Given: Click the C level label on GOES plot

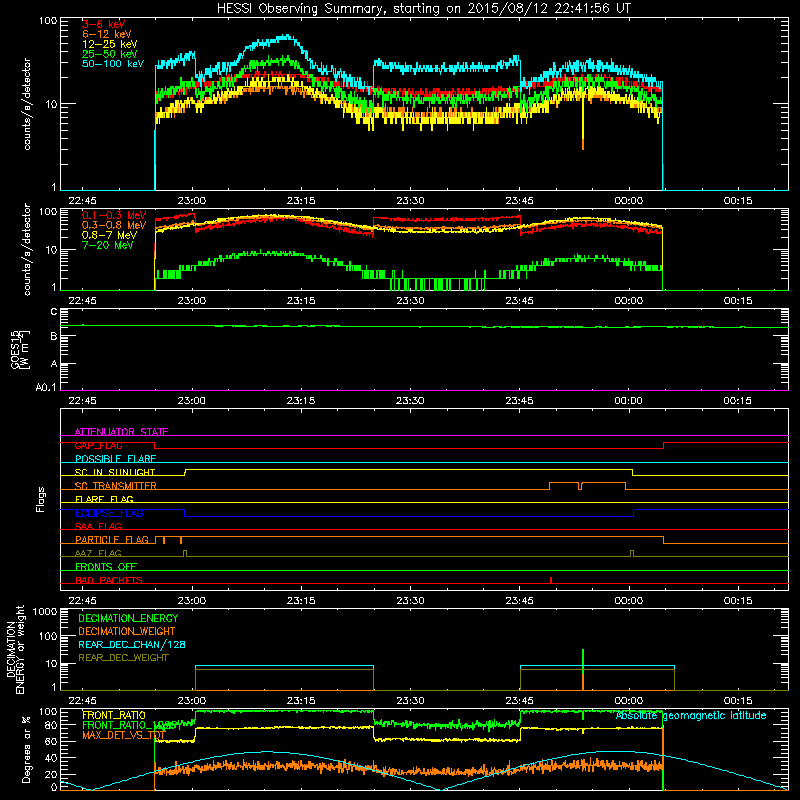Looking at the screenshot, I should tap(54, 312).
